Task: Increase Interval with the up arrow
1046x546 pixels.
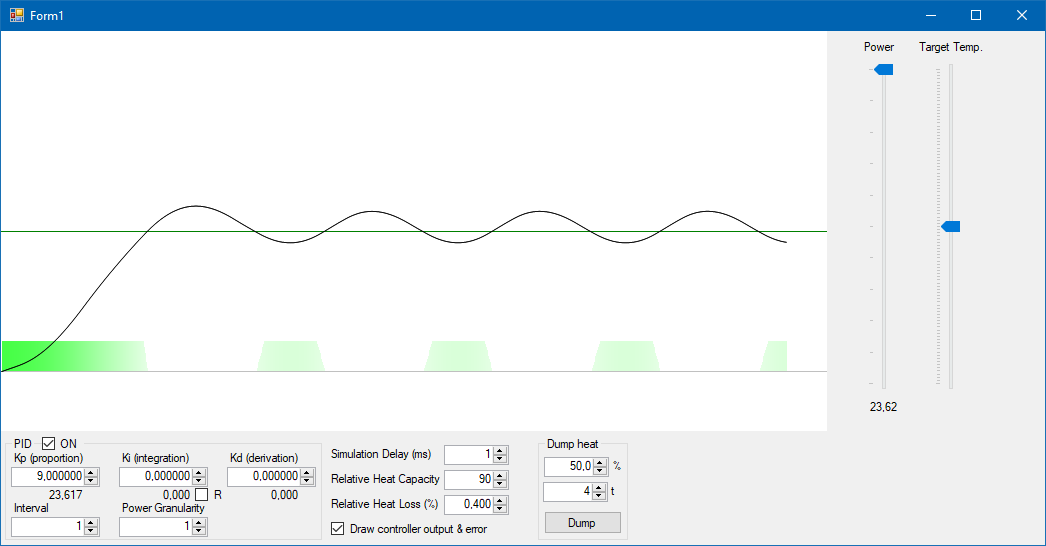Action: point(92,523)
